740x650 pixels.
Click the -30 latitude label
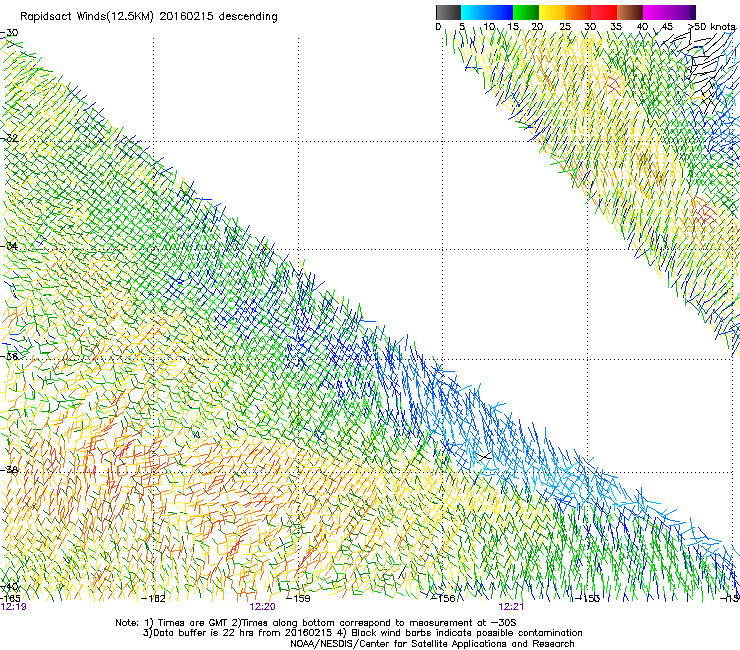(x=9, y=33)
